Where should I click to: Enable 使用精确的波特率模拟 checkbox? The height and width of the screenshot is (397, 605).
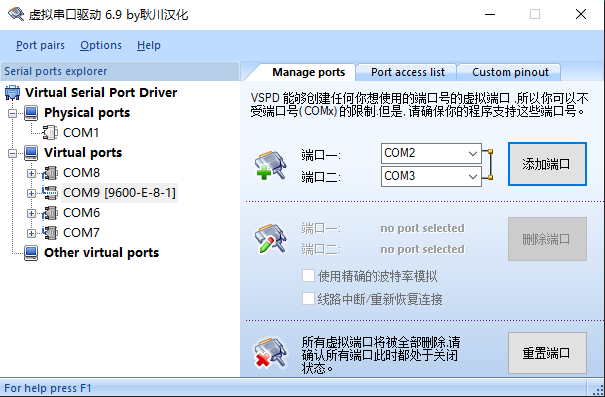(308, 276)
